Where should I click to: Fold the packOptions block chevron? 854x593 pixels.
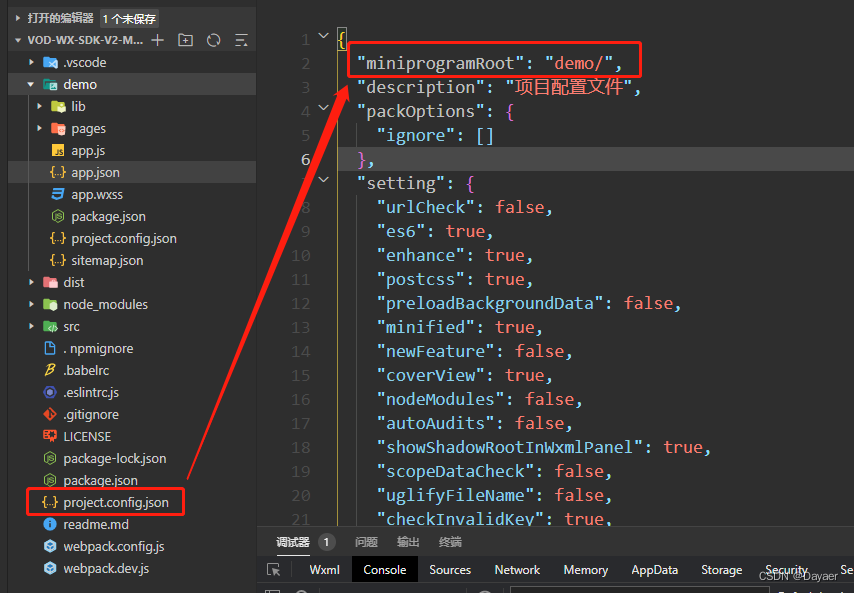324,107
